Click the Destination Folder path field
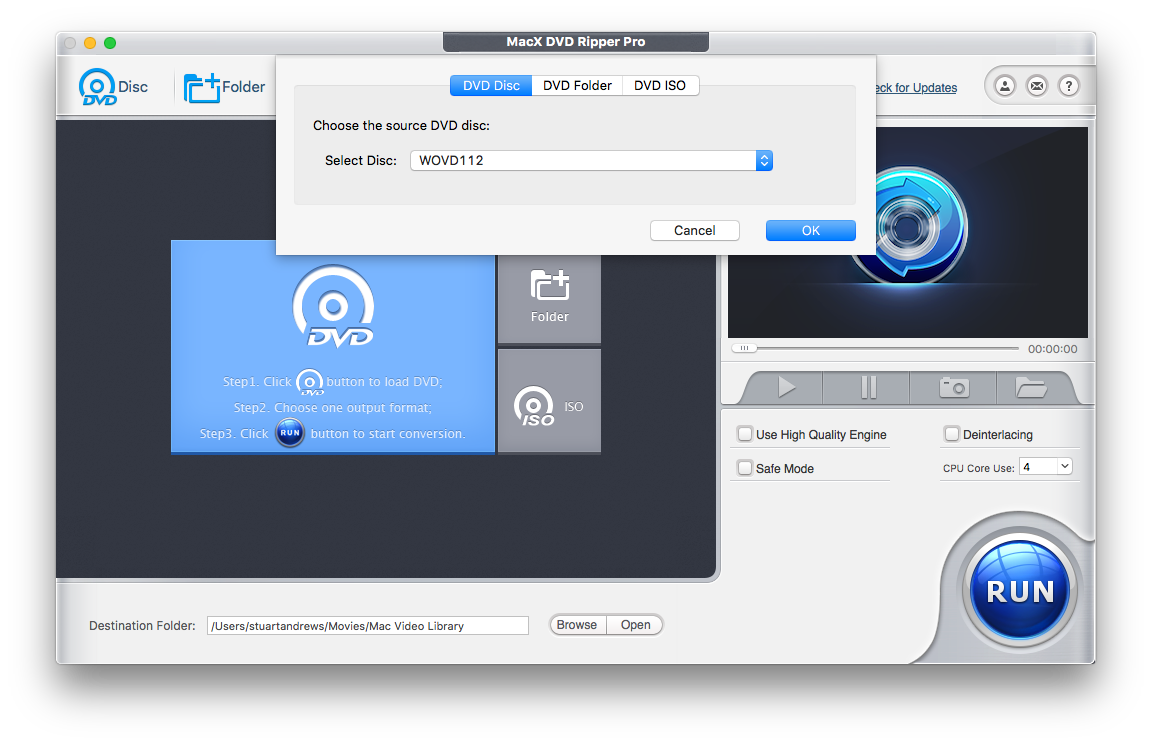Screen dimensions: 1152x744 click(x=367, y=626)
